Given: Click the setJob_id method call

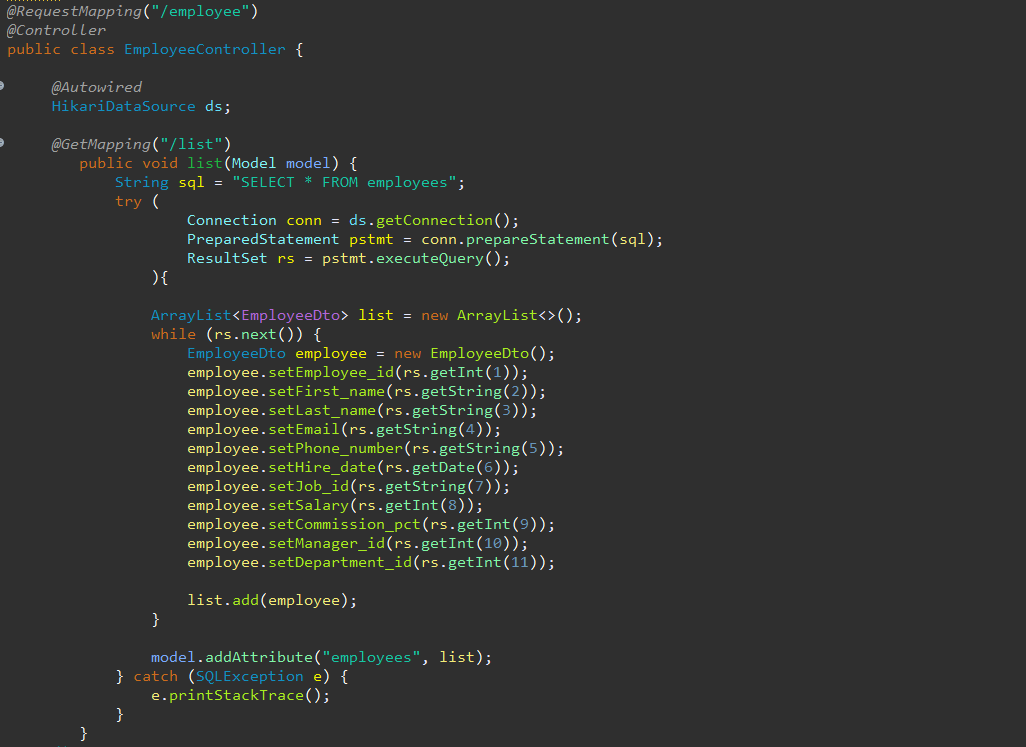Looking at the screenshot, I should [308, 486].
